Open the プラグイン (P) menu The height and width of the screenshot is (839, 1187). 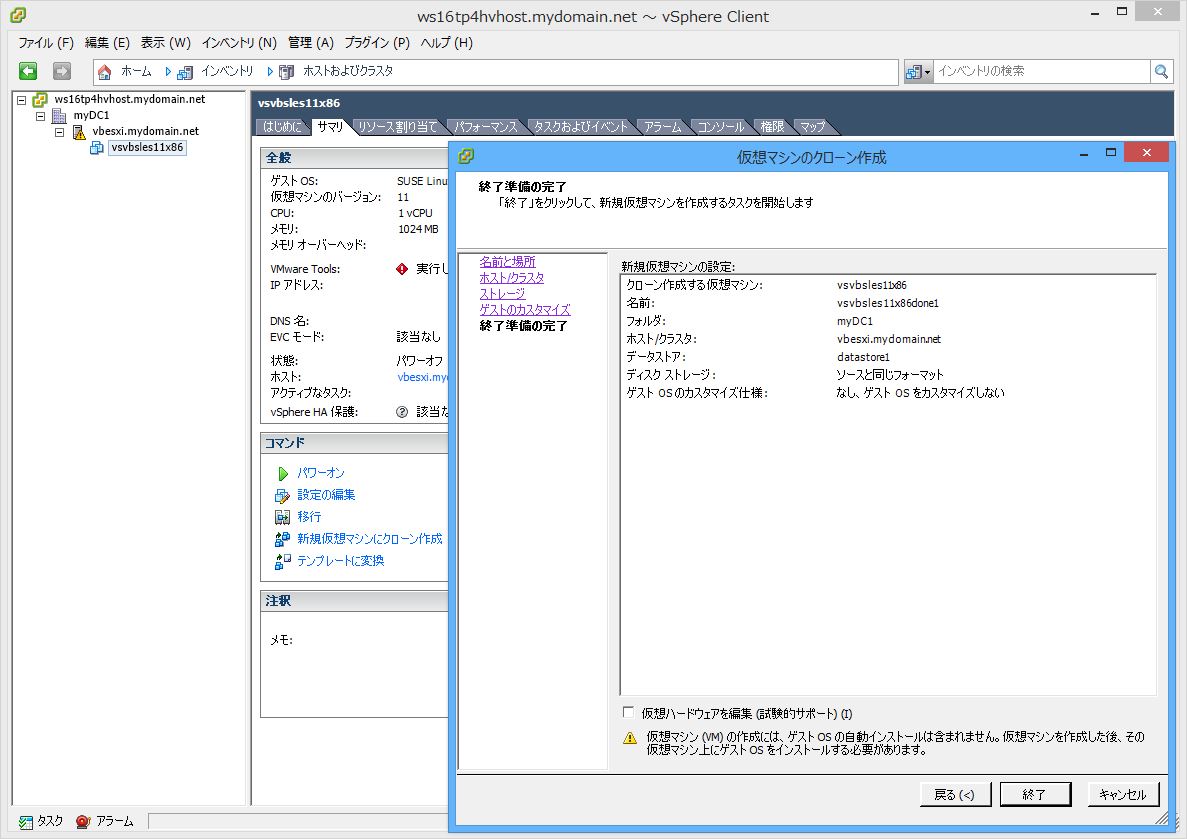pyautogui.click(x=377, y=42)
